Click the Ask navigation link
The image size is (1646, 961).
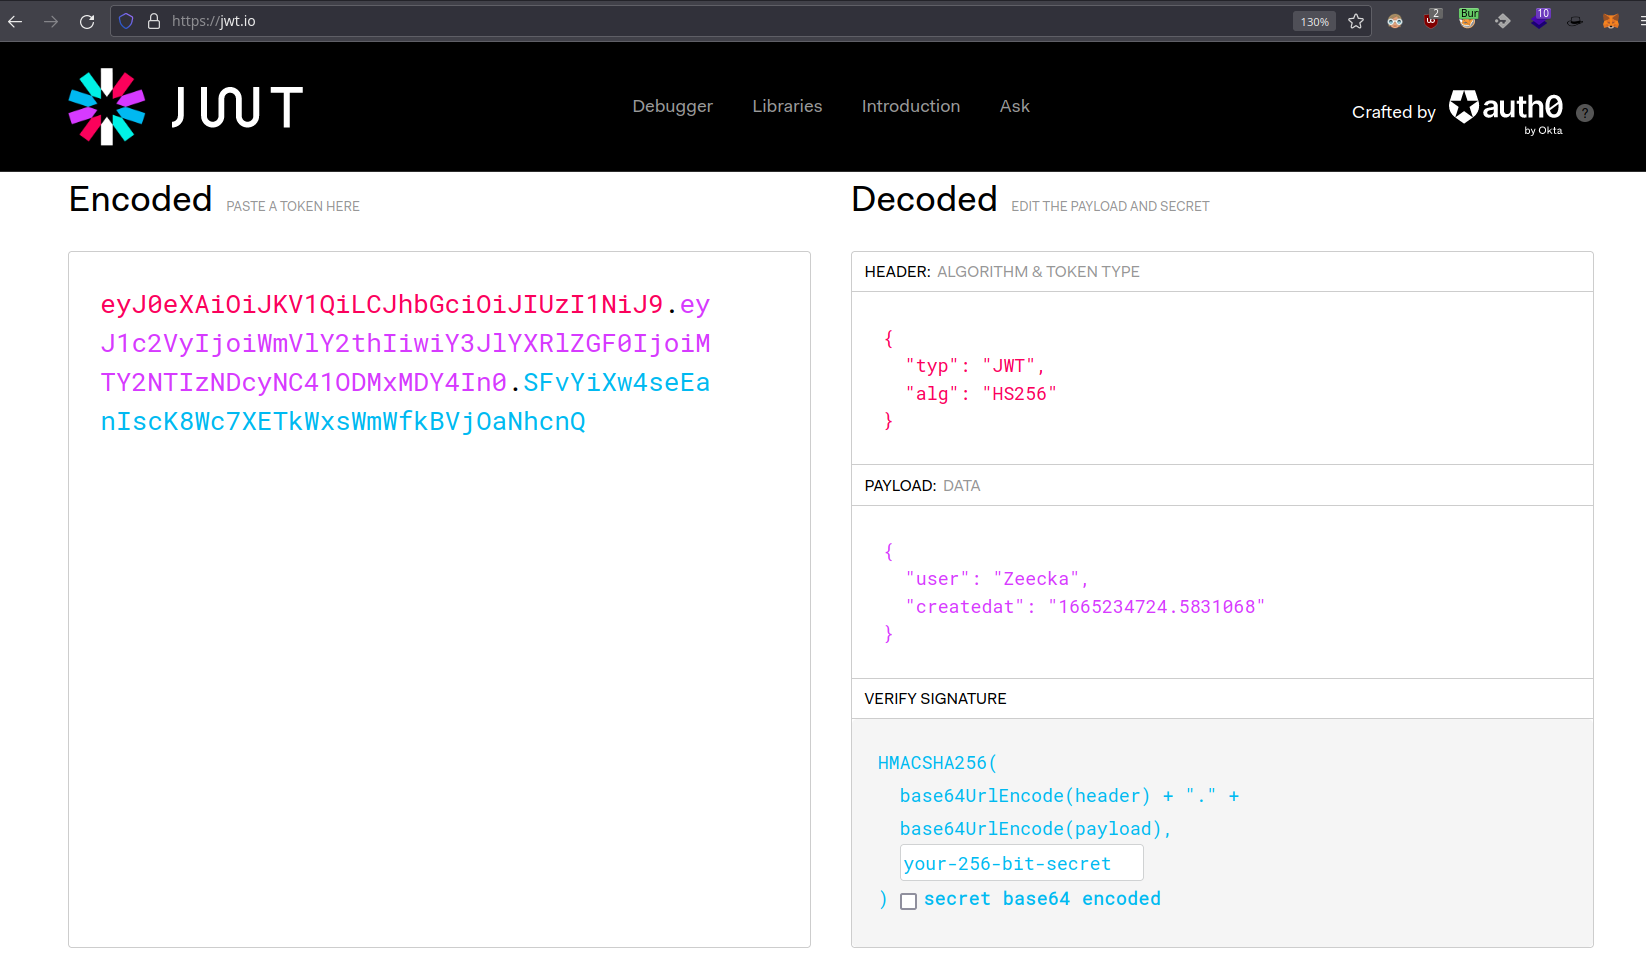pyautogui.click(x=1014, y=106)
